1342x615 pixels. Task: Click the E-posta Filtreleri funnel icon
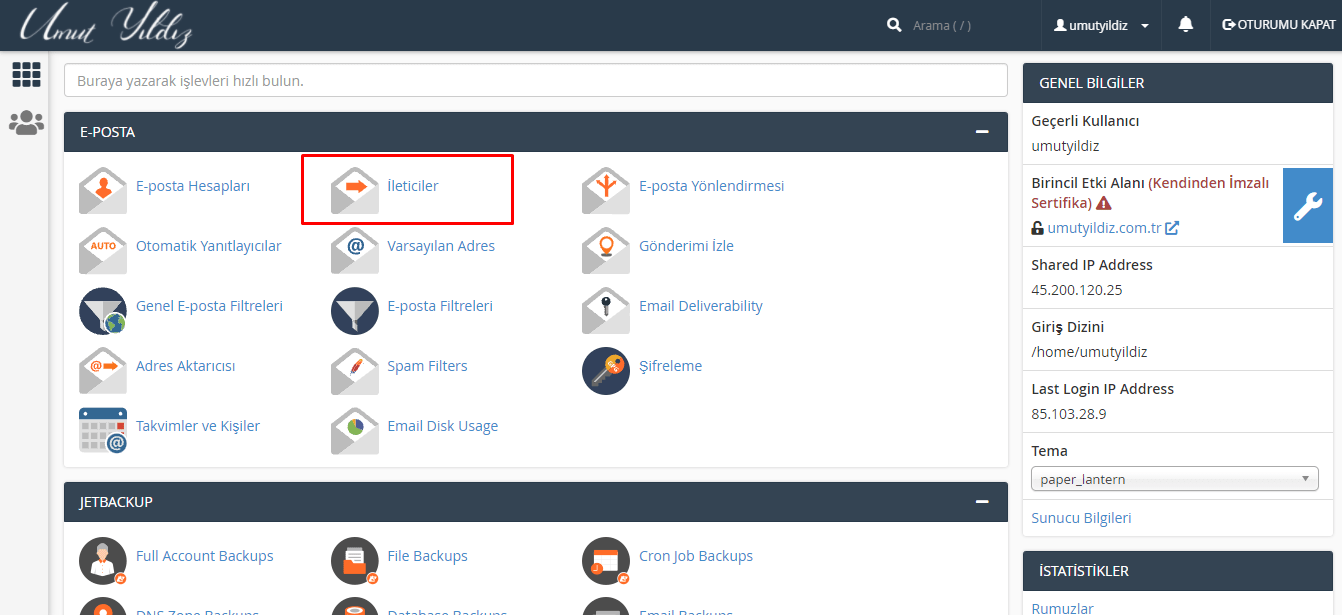355,310
